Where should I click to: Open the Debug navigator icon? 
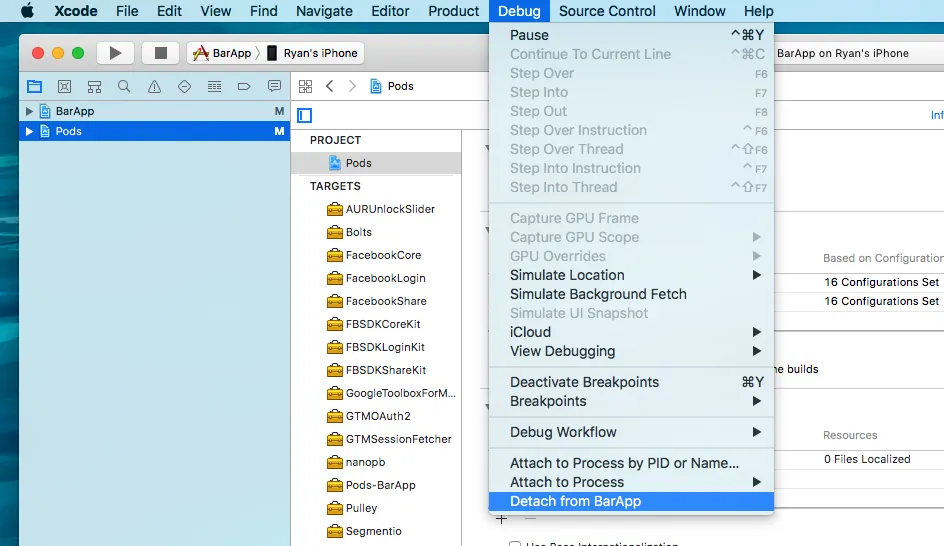point(214,86)
